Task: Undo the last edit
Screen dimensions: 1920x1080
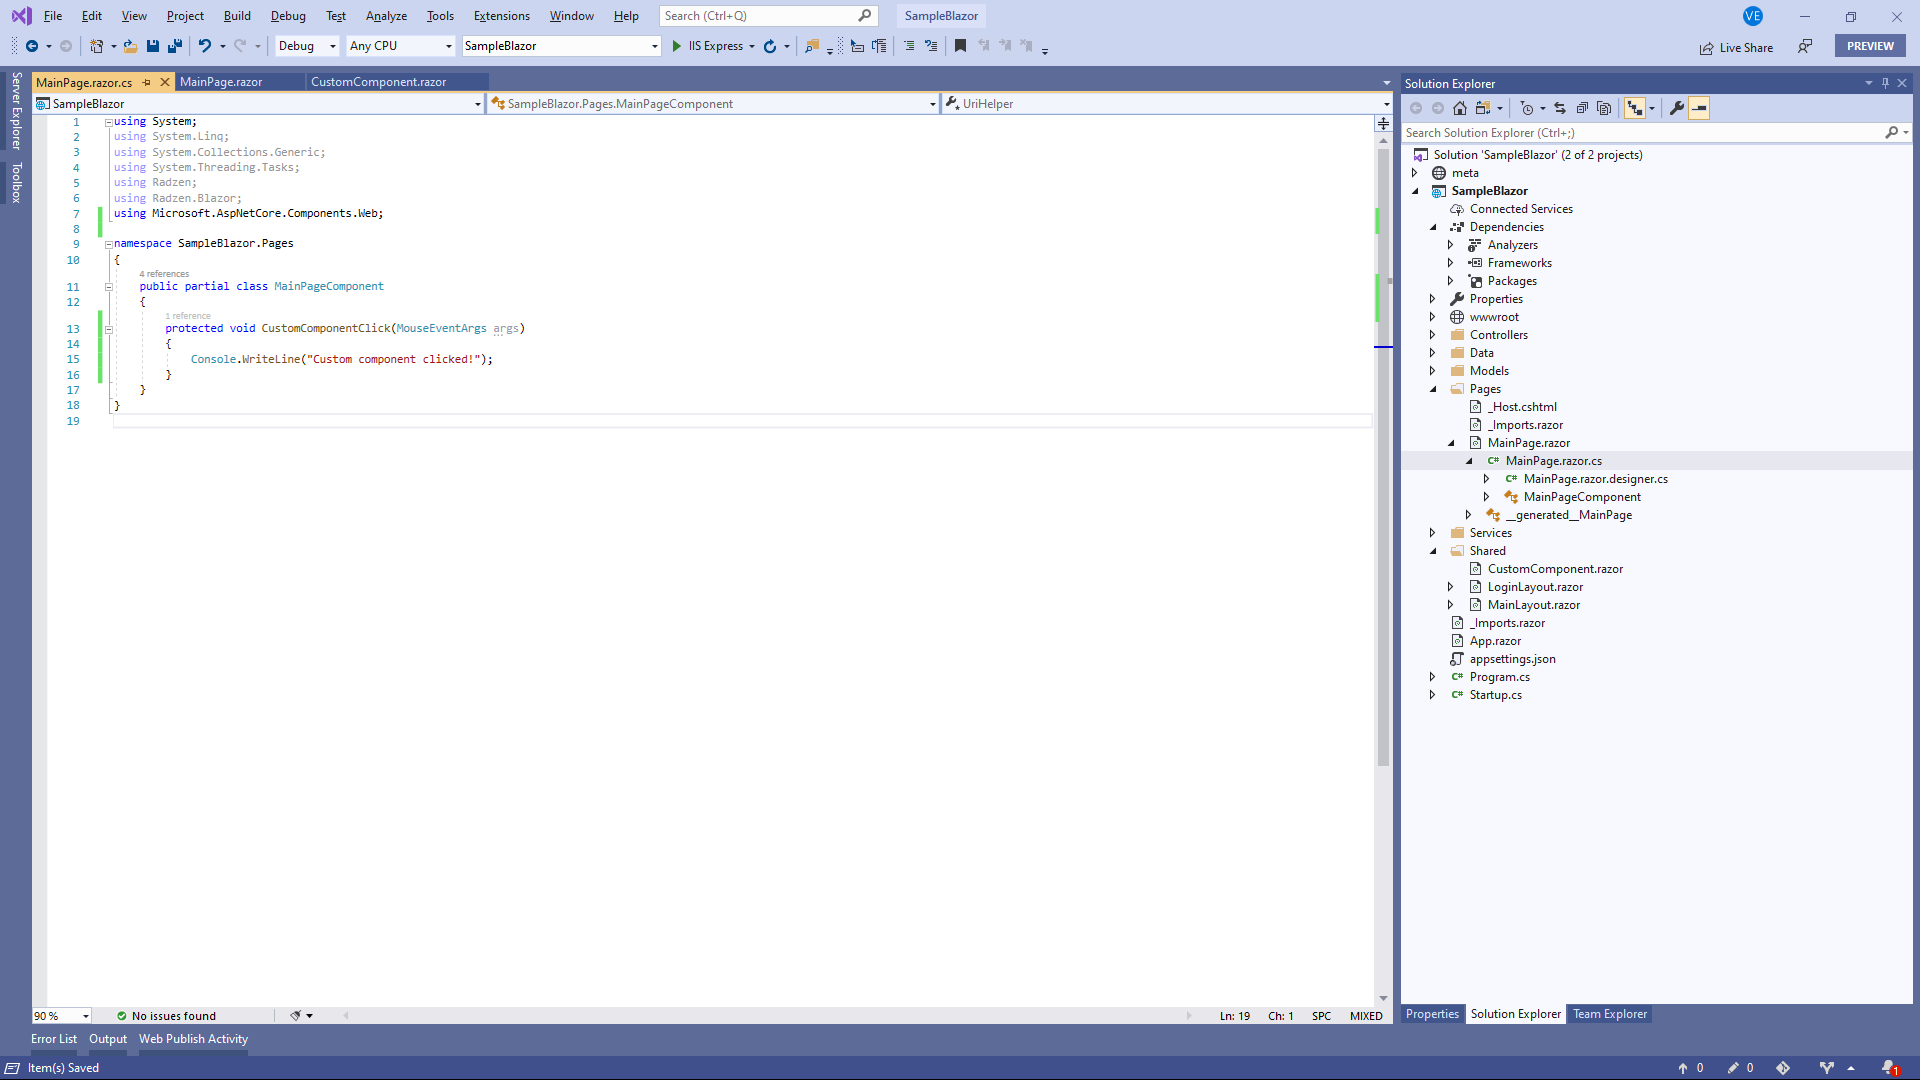Action: point(204,46)
